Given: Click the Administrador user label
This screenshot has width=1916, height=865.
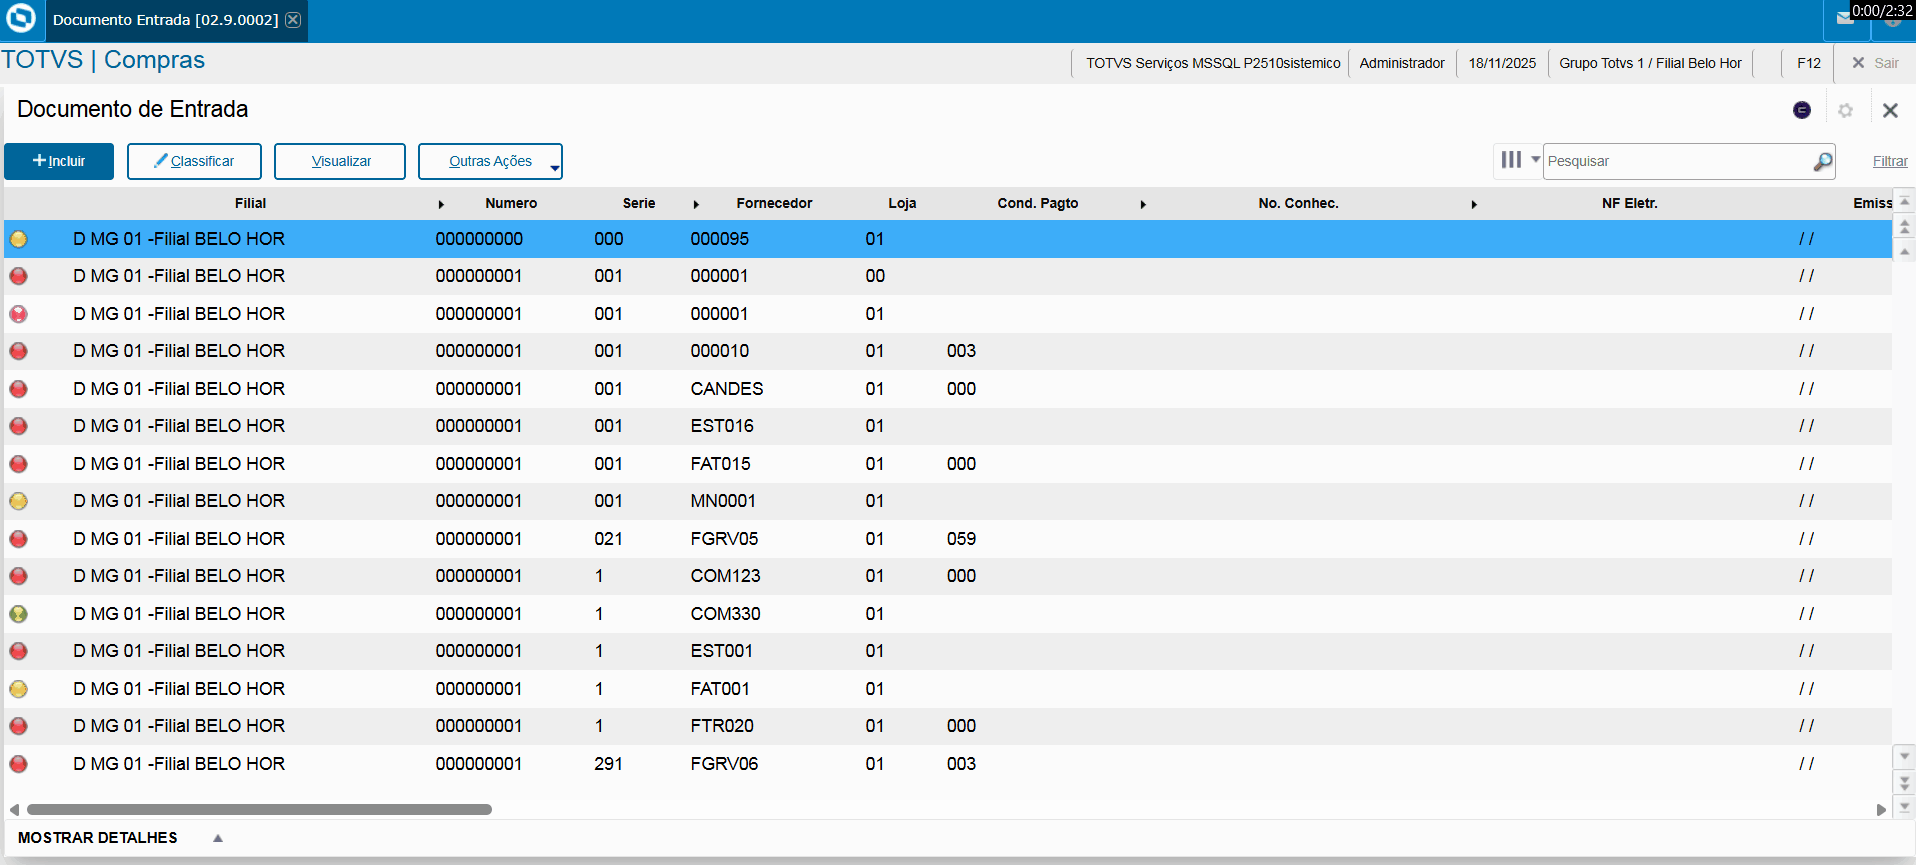Looking at the screenshot, I should pyautogui.click(x=1402, y=63).
